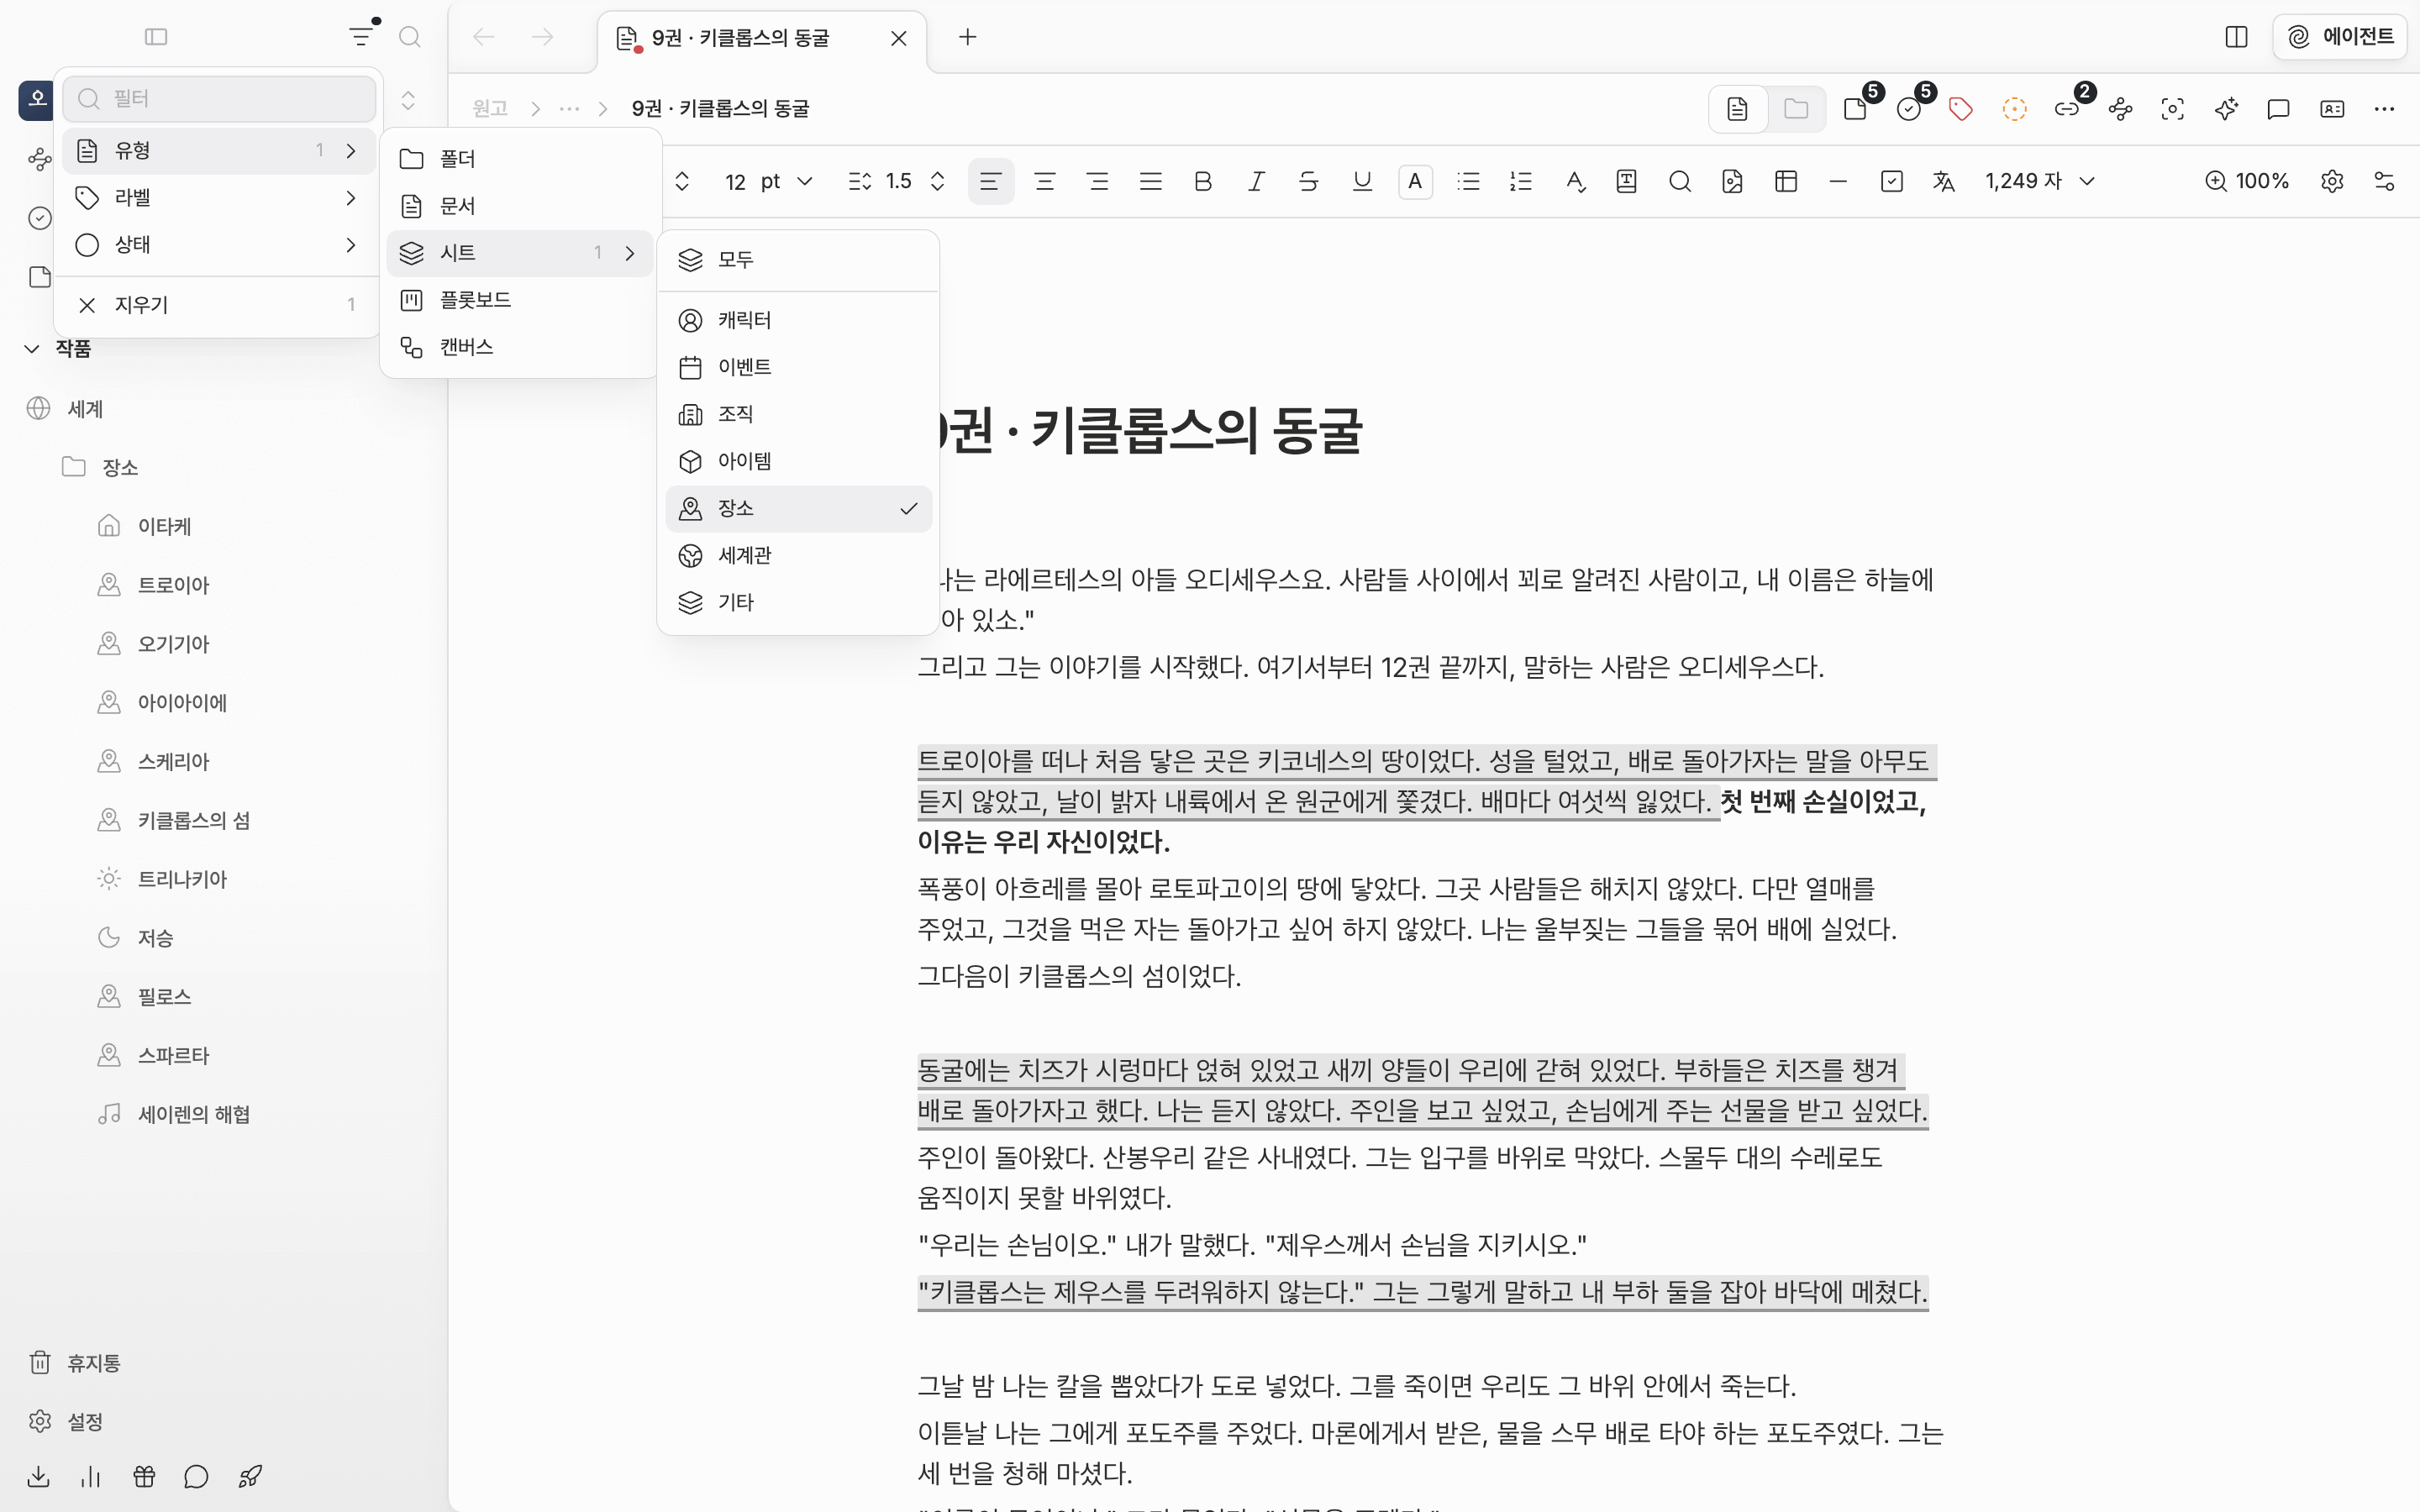Toggle the left sidebar panel

[156, 37]
